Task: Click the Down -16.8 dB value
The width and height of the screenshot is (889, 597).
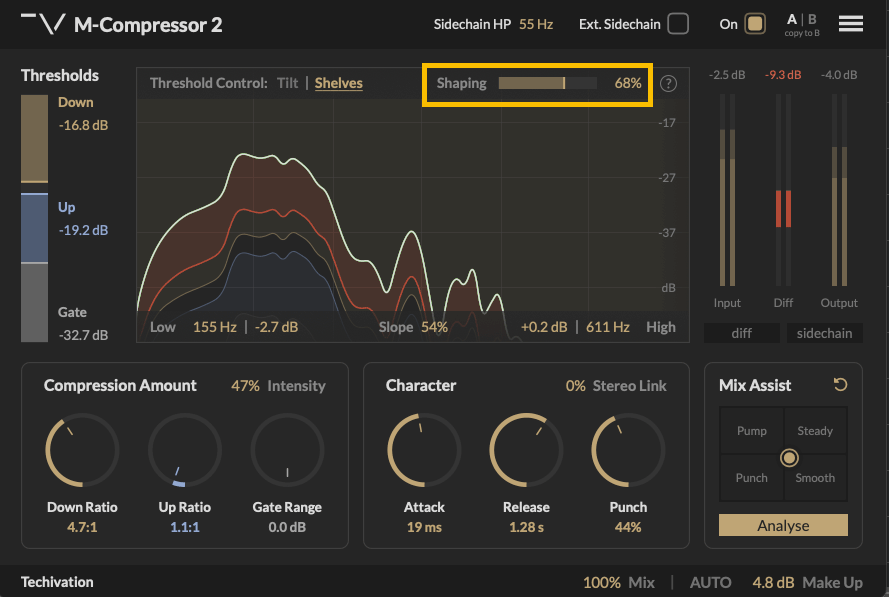Action: coord(83,125)
